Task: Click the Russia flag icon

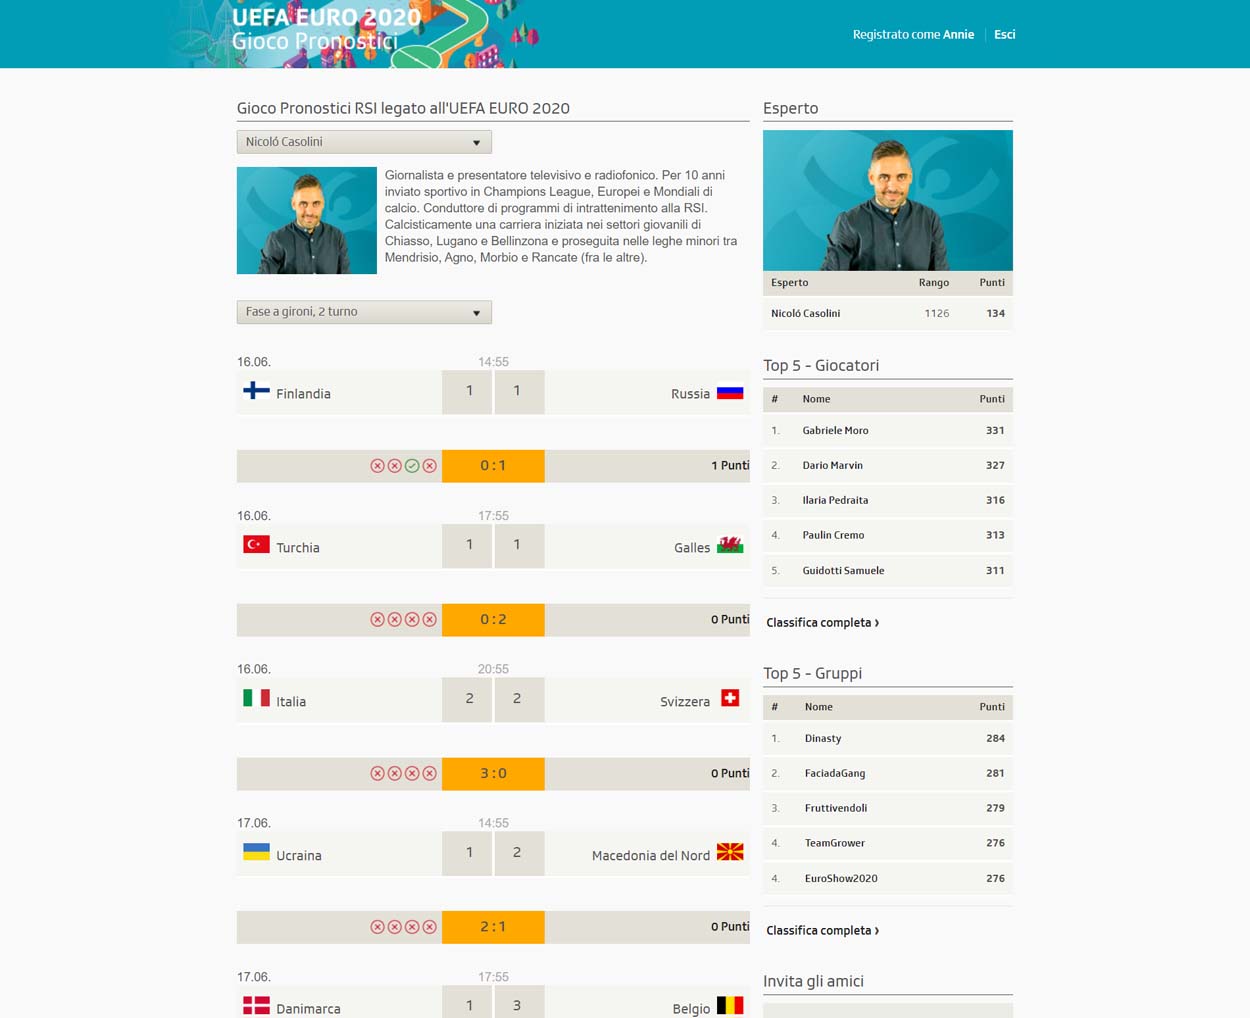Action: [730, 393]
